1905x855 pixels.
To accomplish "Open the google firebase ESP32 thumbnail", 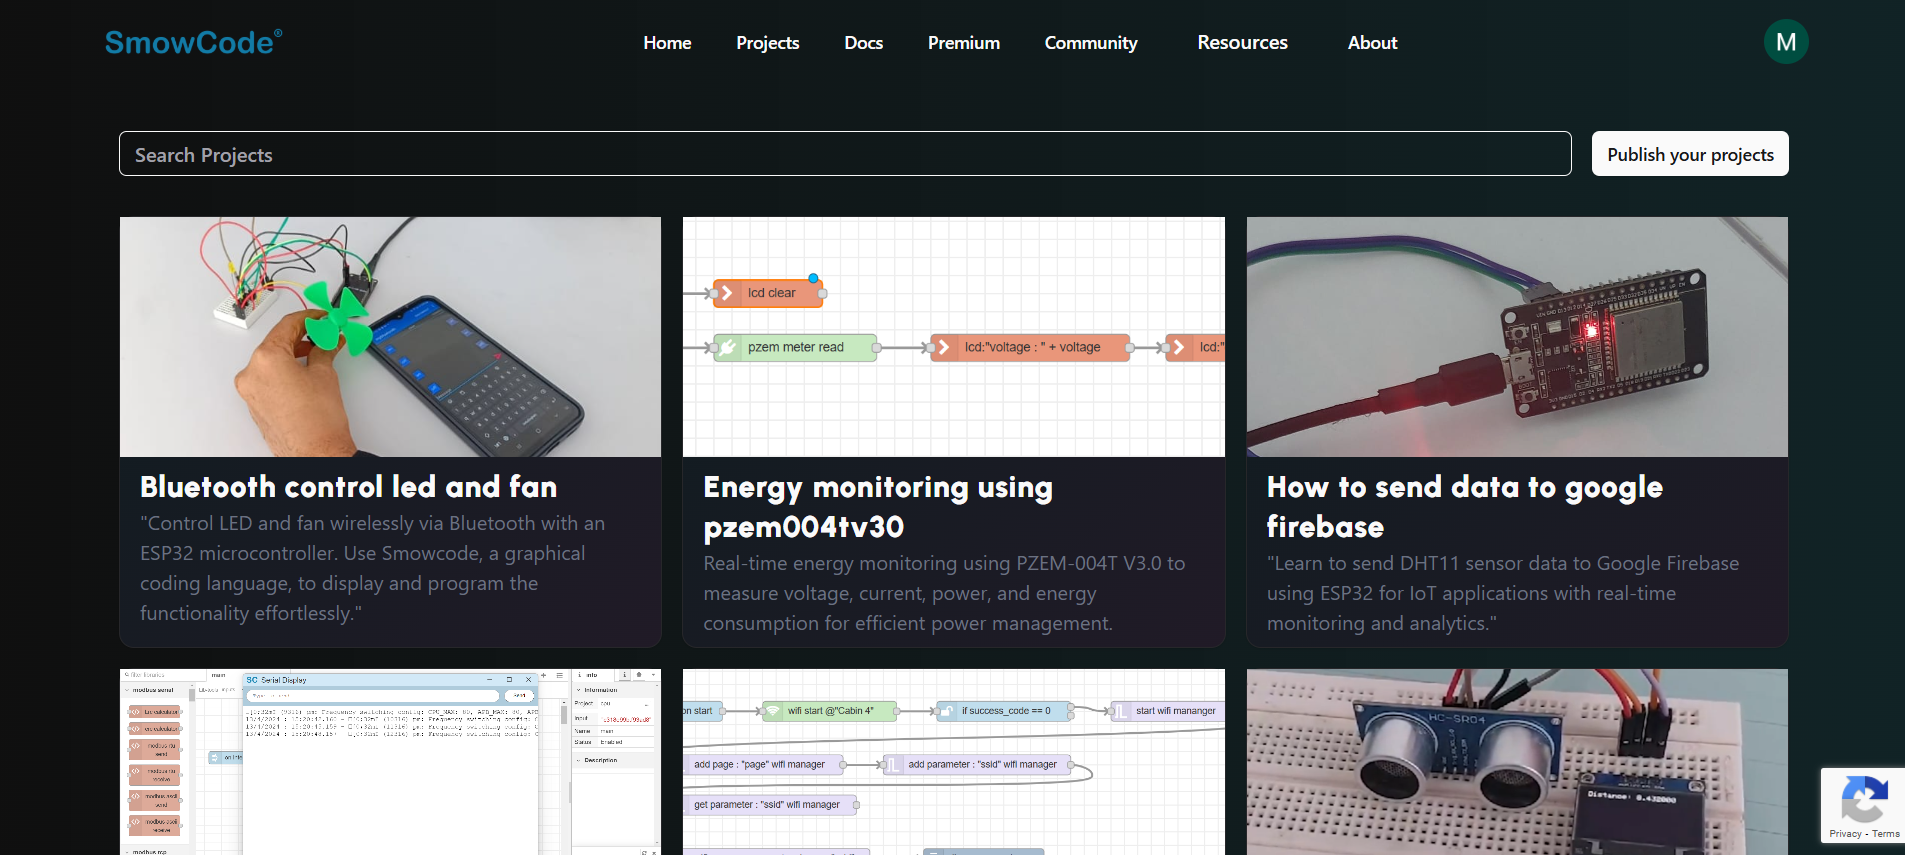I will [x=1517, y=337].
